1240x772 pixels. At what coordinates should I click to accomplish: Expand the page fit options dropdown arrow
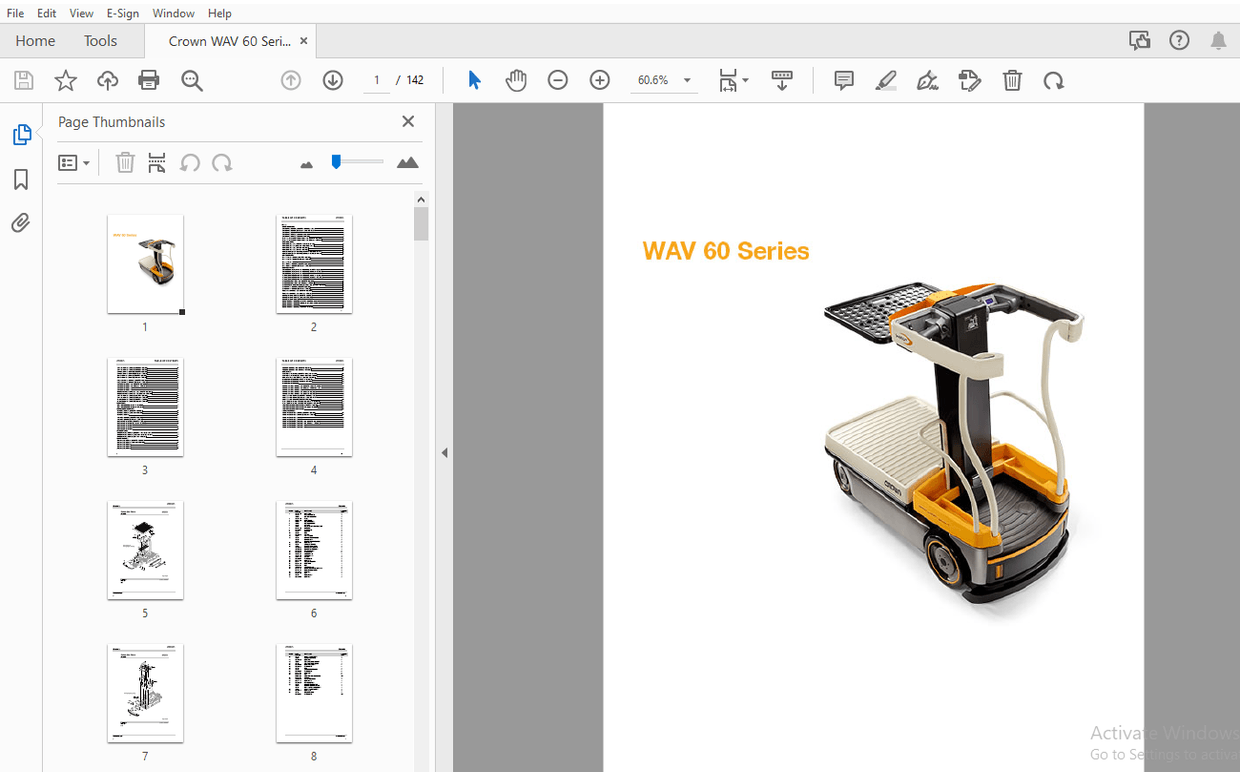pyautogui.click(x=745, y=80)
